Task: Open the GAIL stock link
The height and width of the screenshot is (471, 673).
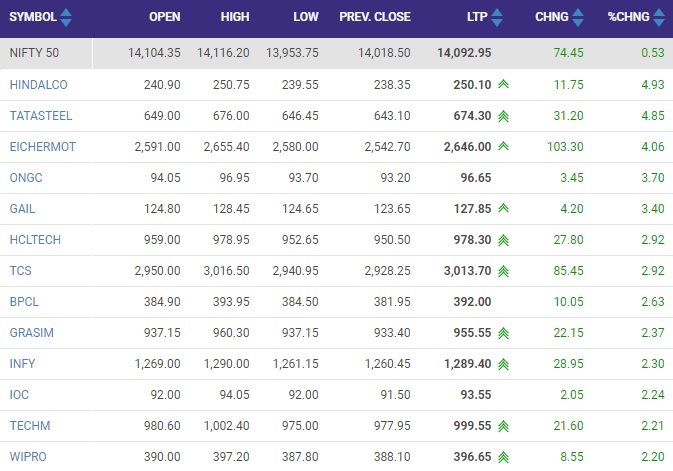Action: 22,209
